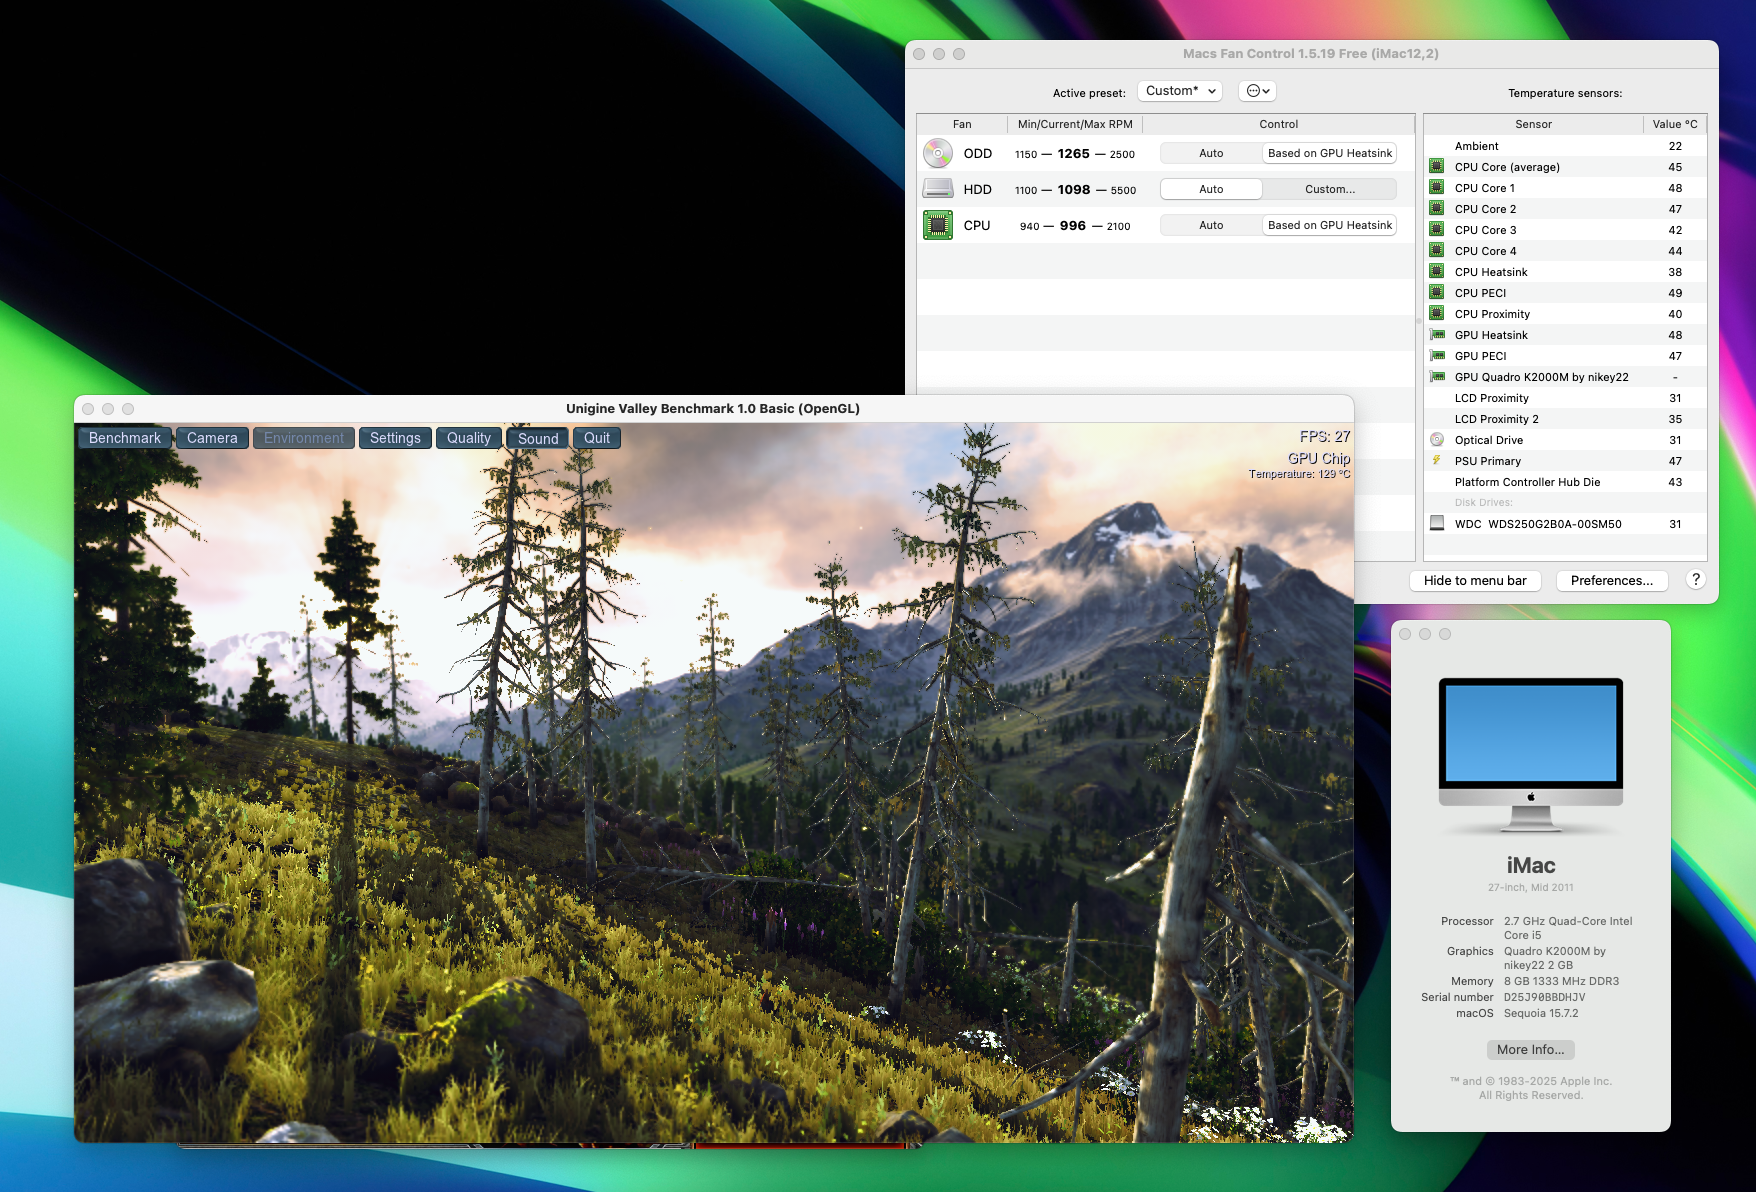Click the Sensor column header
Screen dimensions: 1756x1192
1533,124
